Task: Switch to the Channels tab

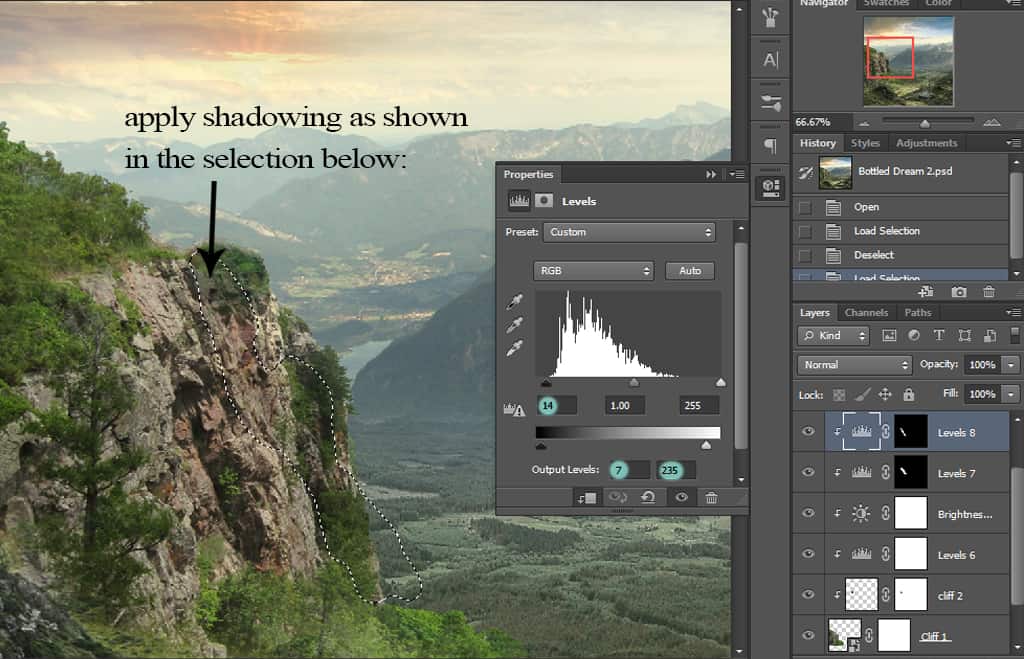Action: (866, 313)
